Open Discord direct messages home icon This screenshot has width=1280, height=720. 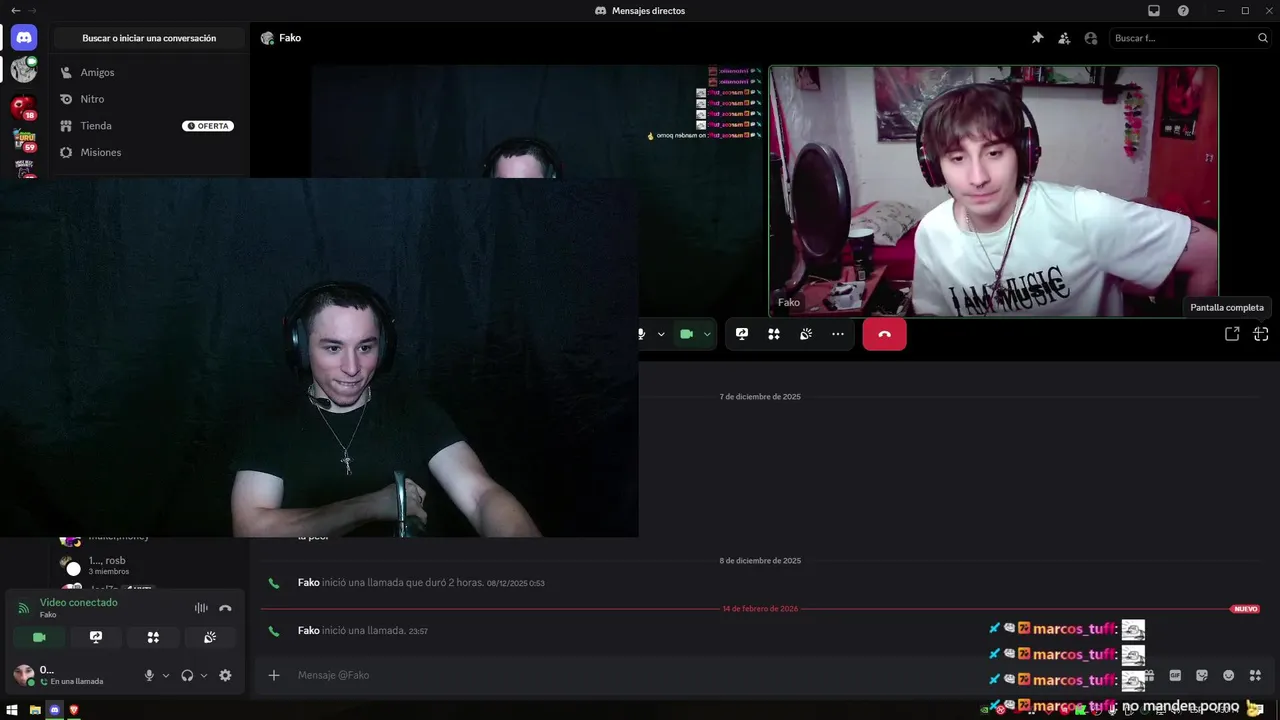pyautogui.click(x=24, y=38)
